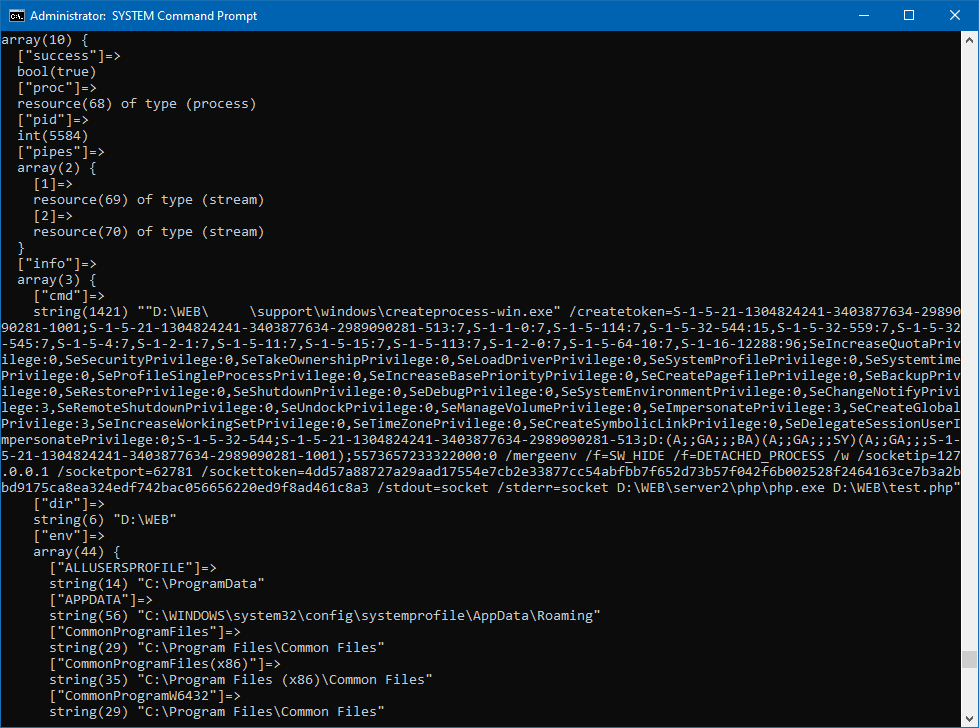Viewport: 979px width, 728px height.
Task: Click 'resource(69) of type (stream)' line
Action: [149, 200]
